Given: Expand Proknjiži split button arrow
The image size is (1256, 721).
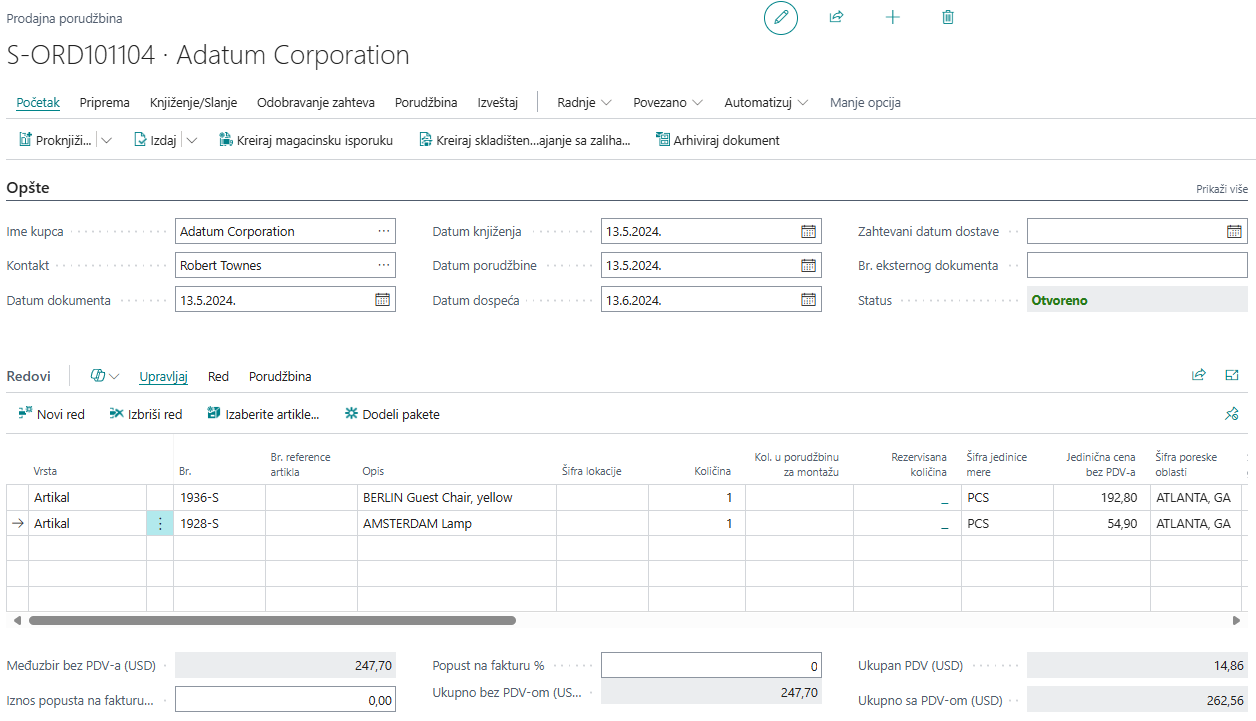Looking at the screenshot, I should coord(107,141).
